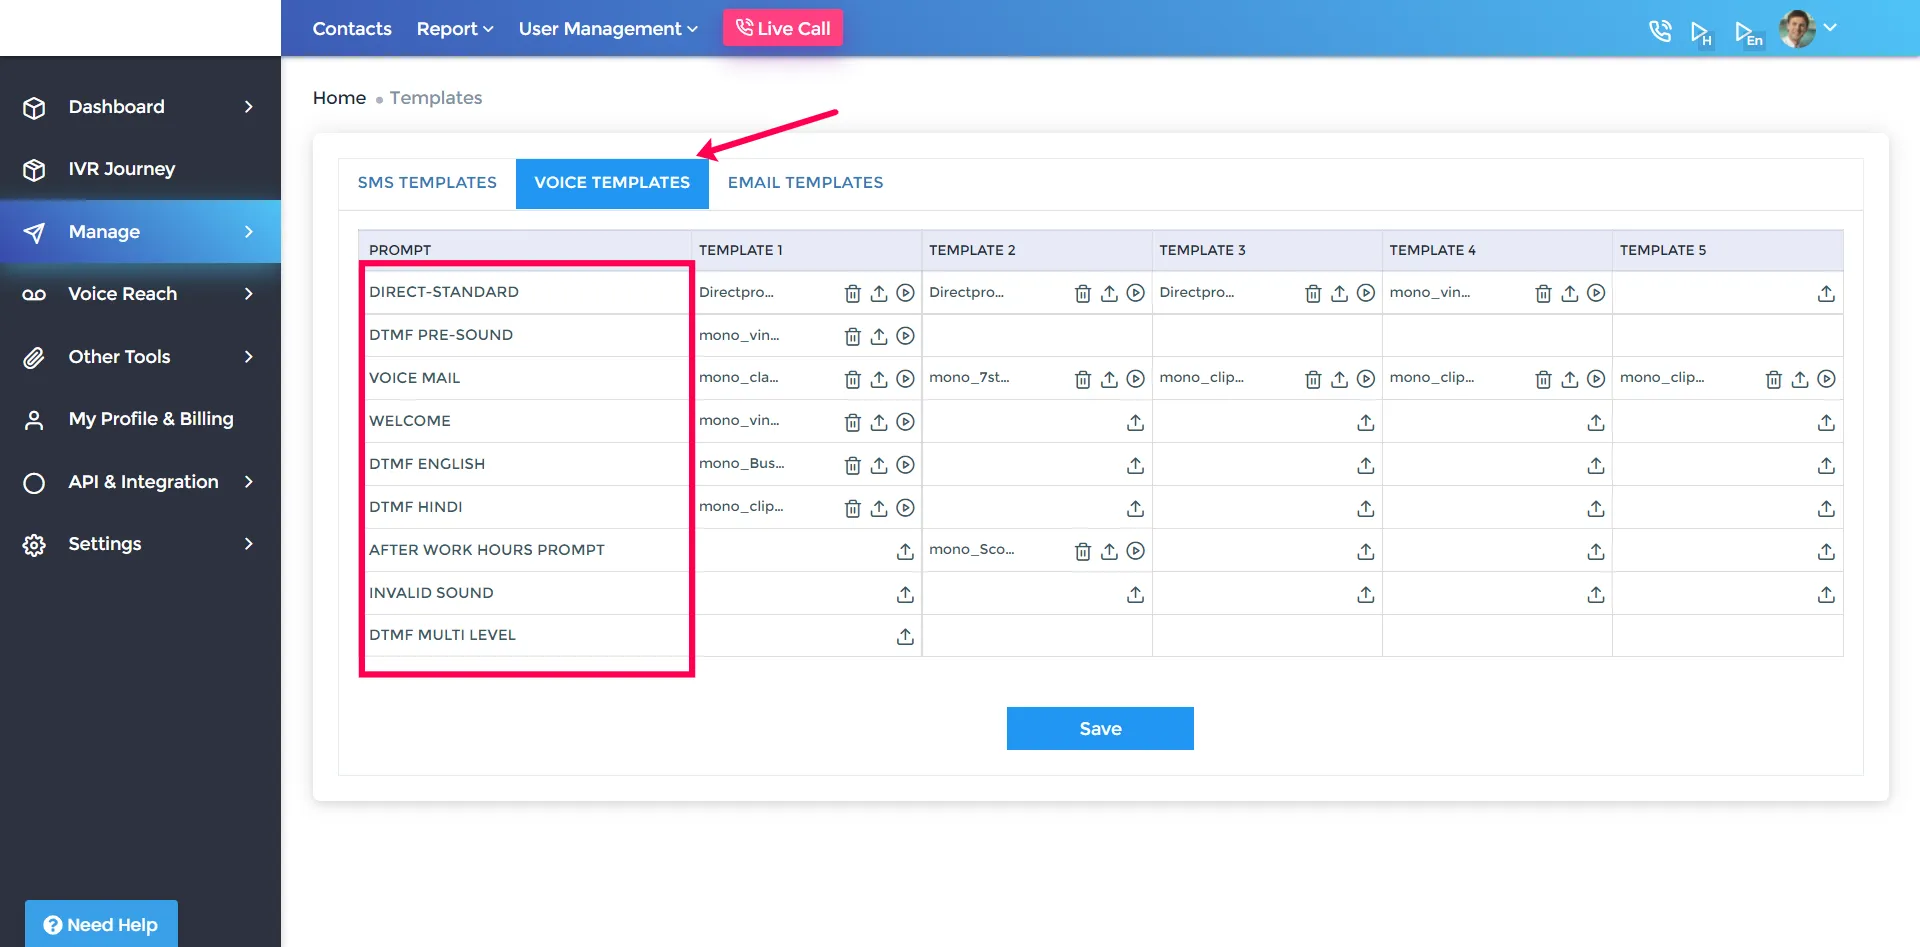
Task: Upload DTMF HINDI Template 4 file
Action: (x=1596, y=508)
